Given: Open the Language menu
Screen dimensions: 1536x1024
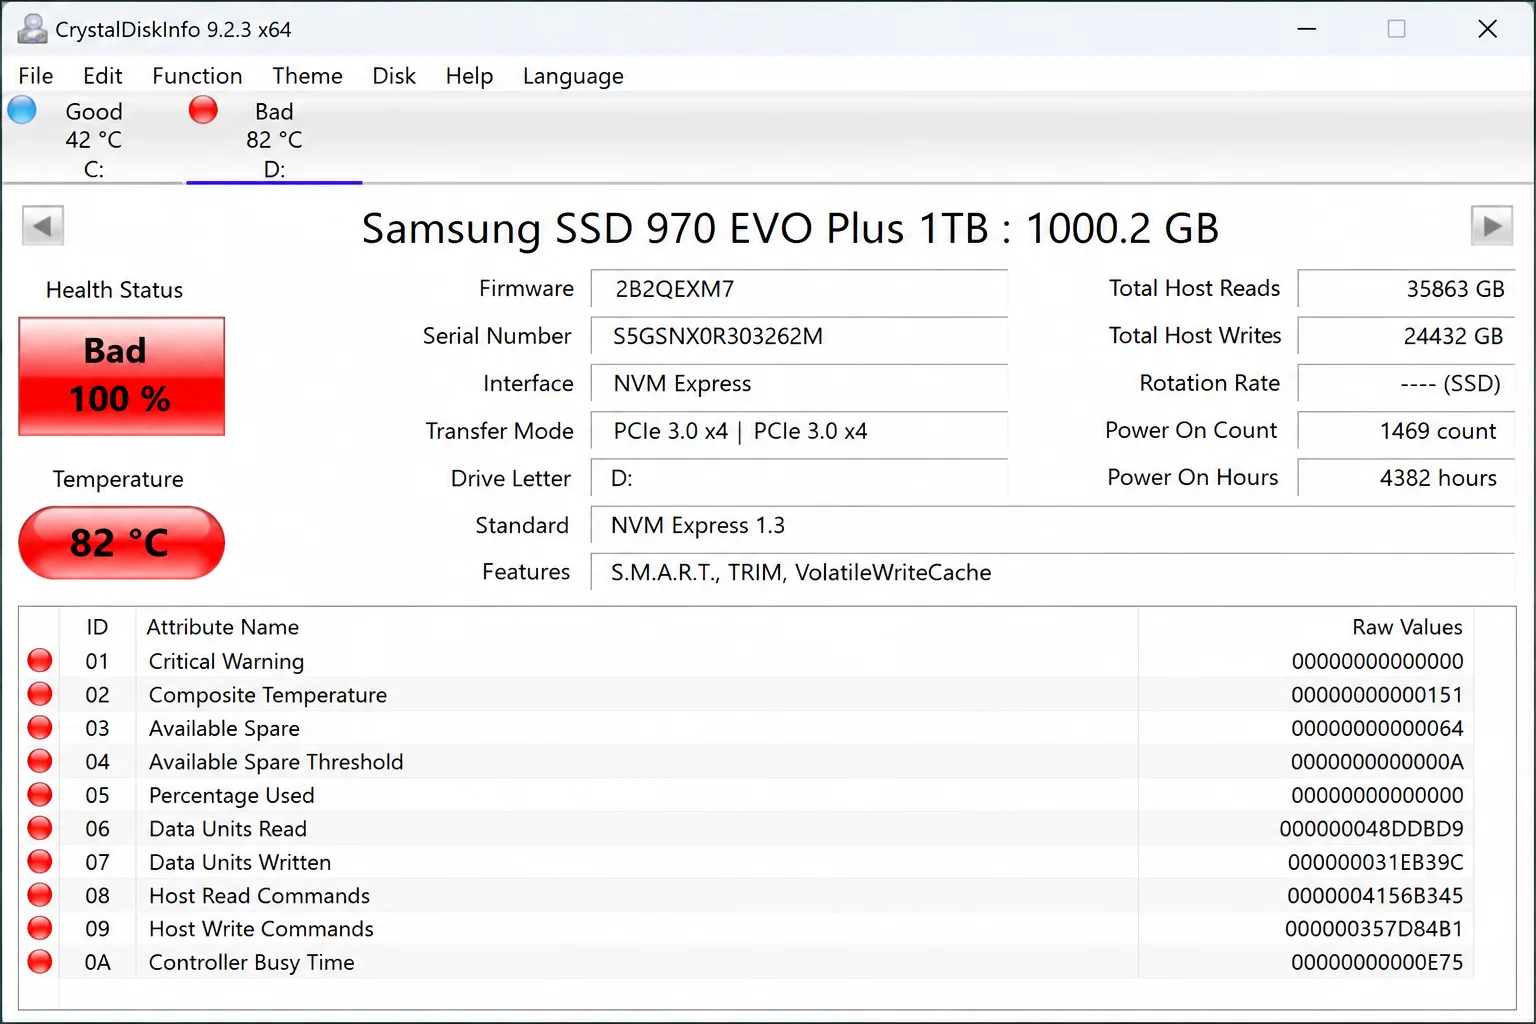Looking at the screenshot, I should point(573,76).
